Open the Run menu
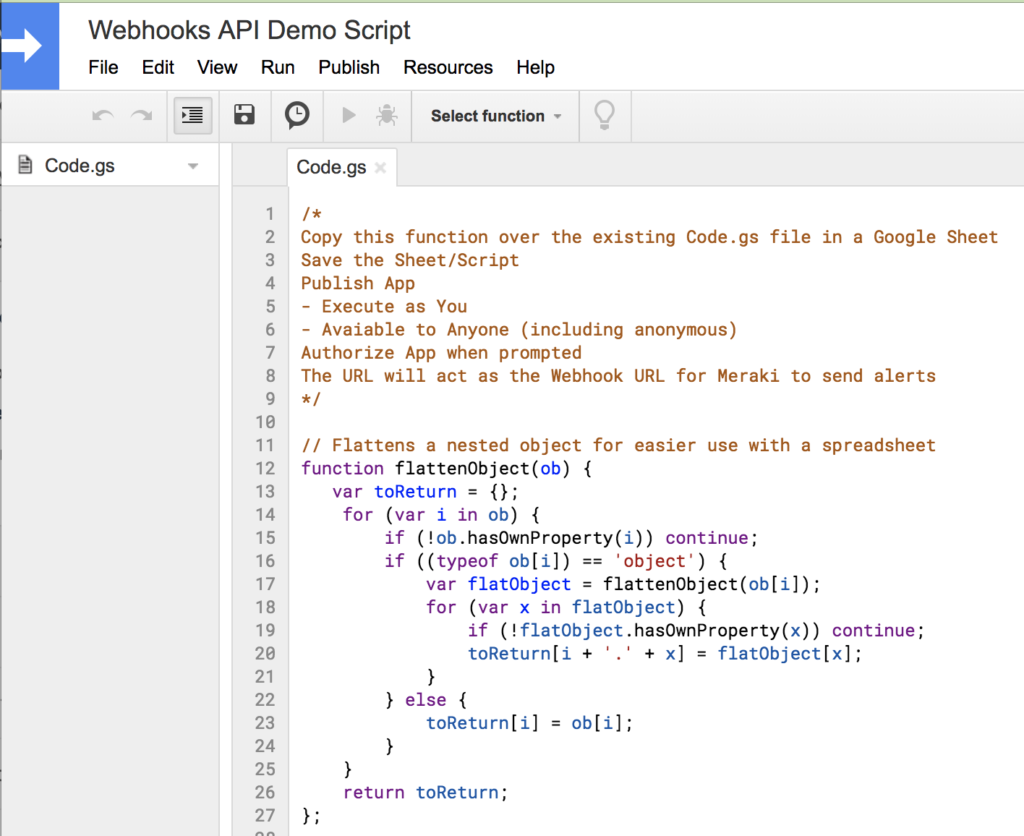The height and width of the screenshot is (836, 1024). [278, 67]
